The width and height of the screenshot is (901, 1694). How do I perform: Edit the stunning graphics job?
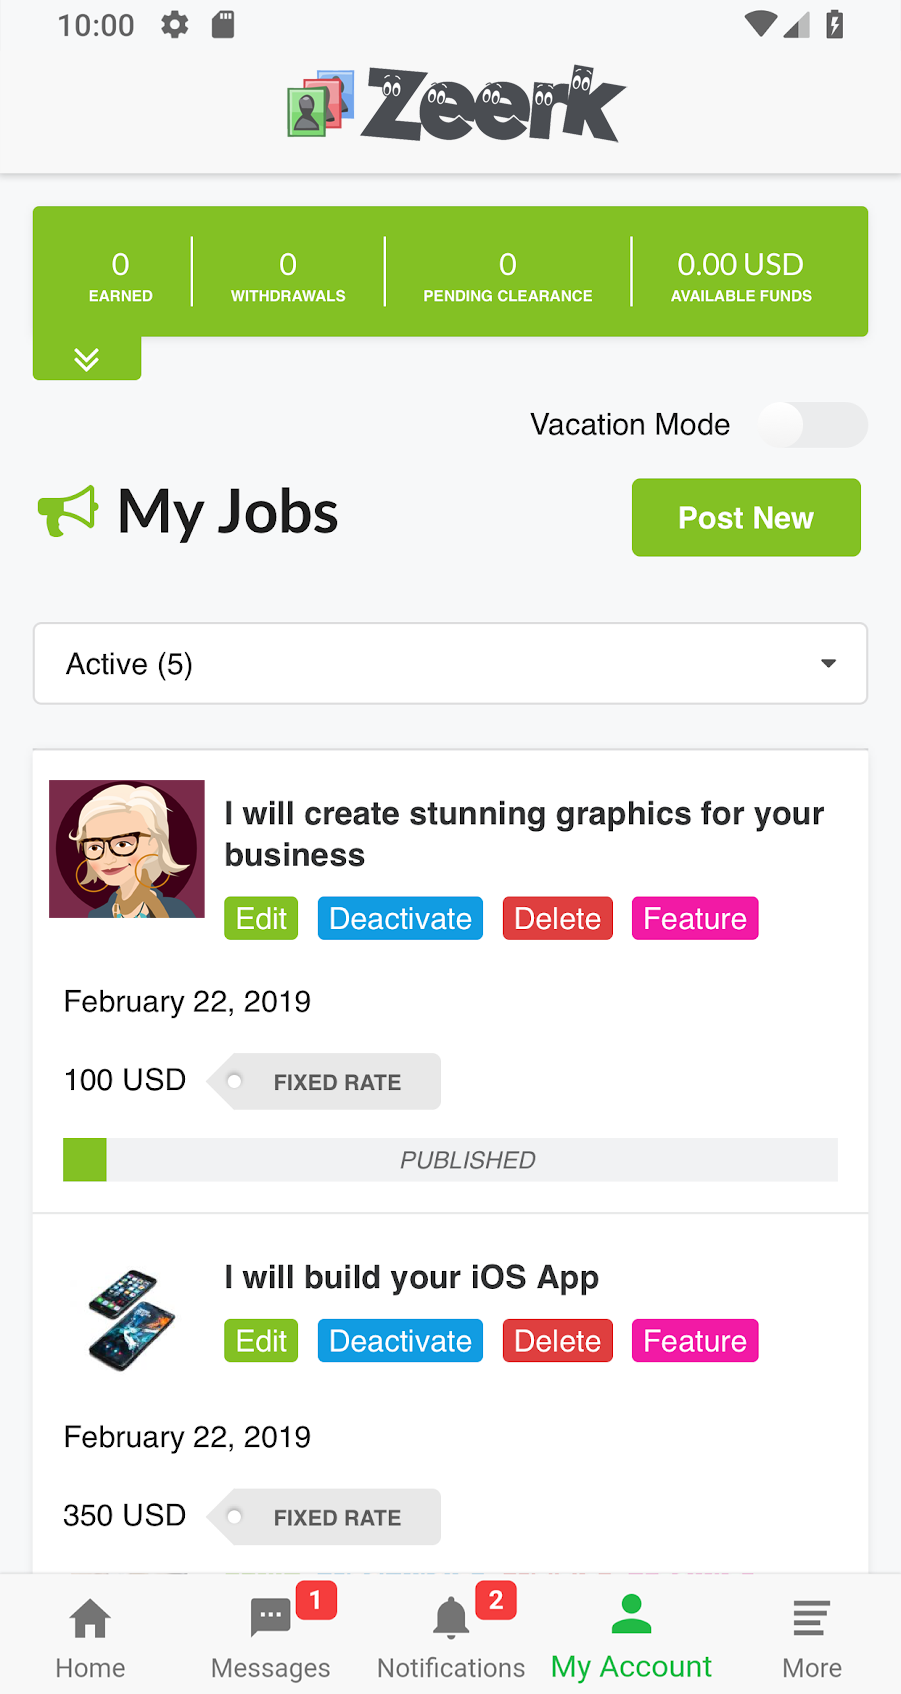click(x=261, y=919)
